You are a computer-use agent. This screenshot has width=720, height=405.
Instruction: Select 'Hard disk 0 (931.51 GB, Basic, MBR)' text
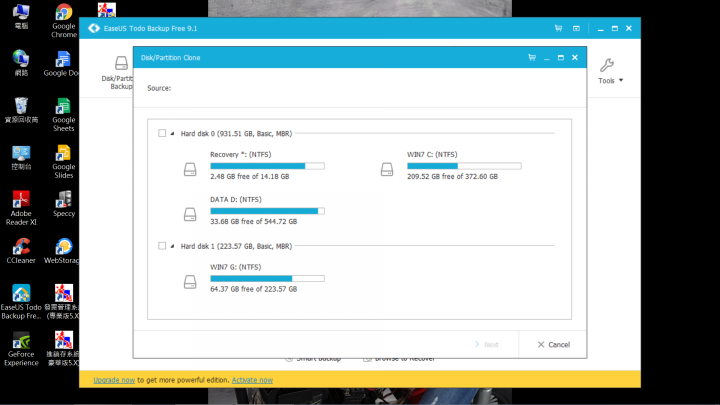point(236,134)
